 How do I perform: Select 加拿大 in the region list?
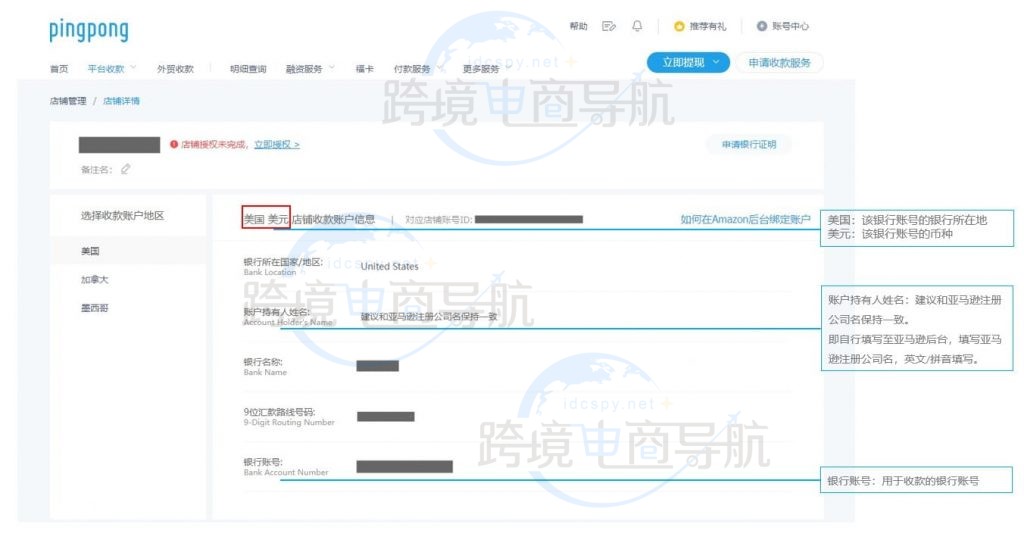tap(95, 279)
